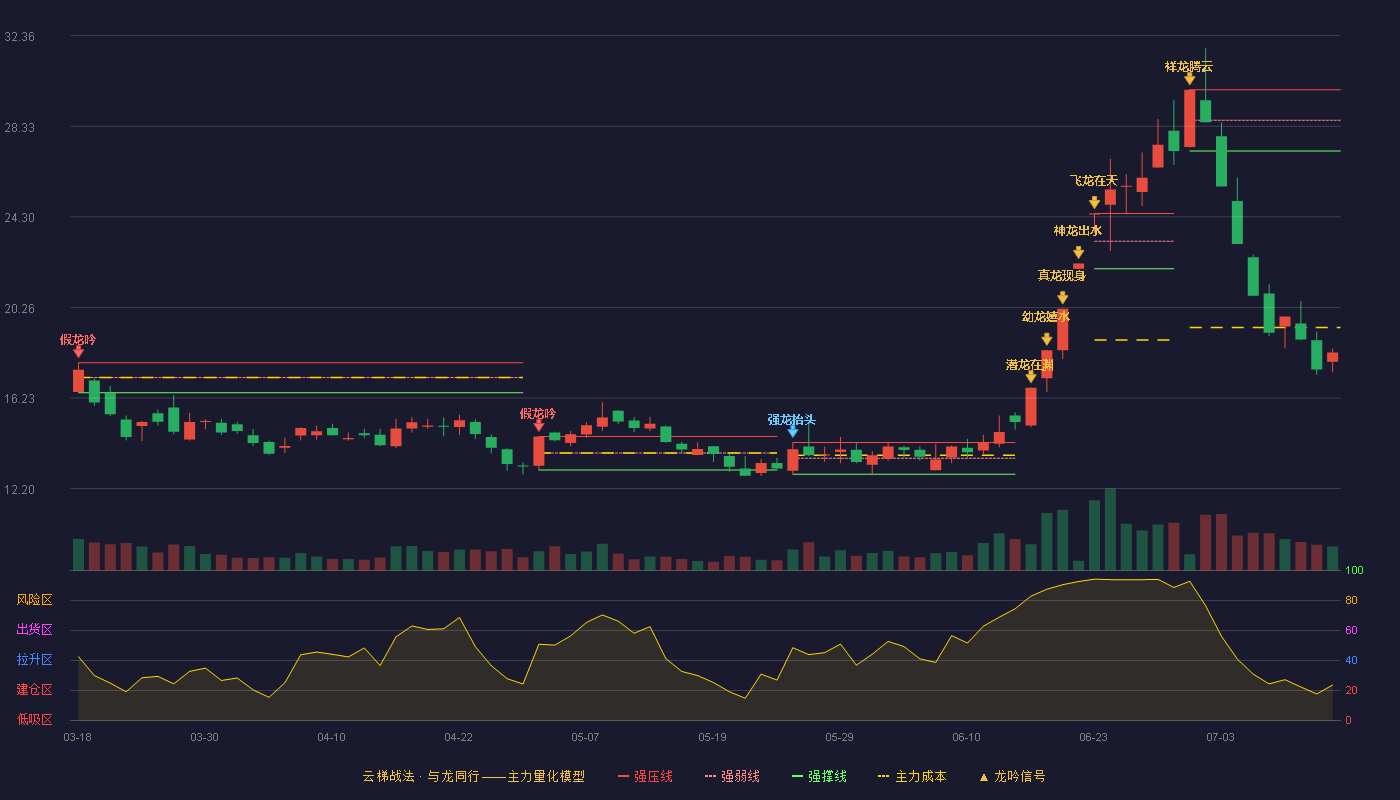Click the 07-03 date label
The height and width of the screenshot is (800, 1400).
[1220, 737]
